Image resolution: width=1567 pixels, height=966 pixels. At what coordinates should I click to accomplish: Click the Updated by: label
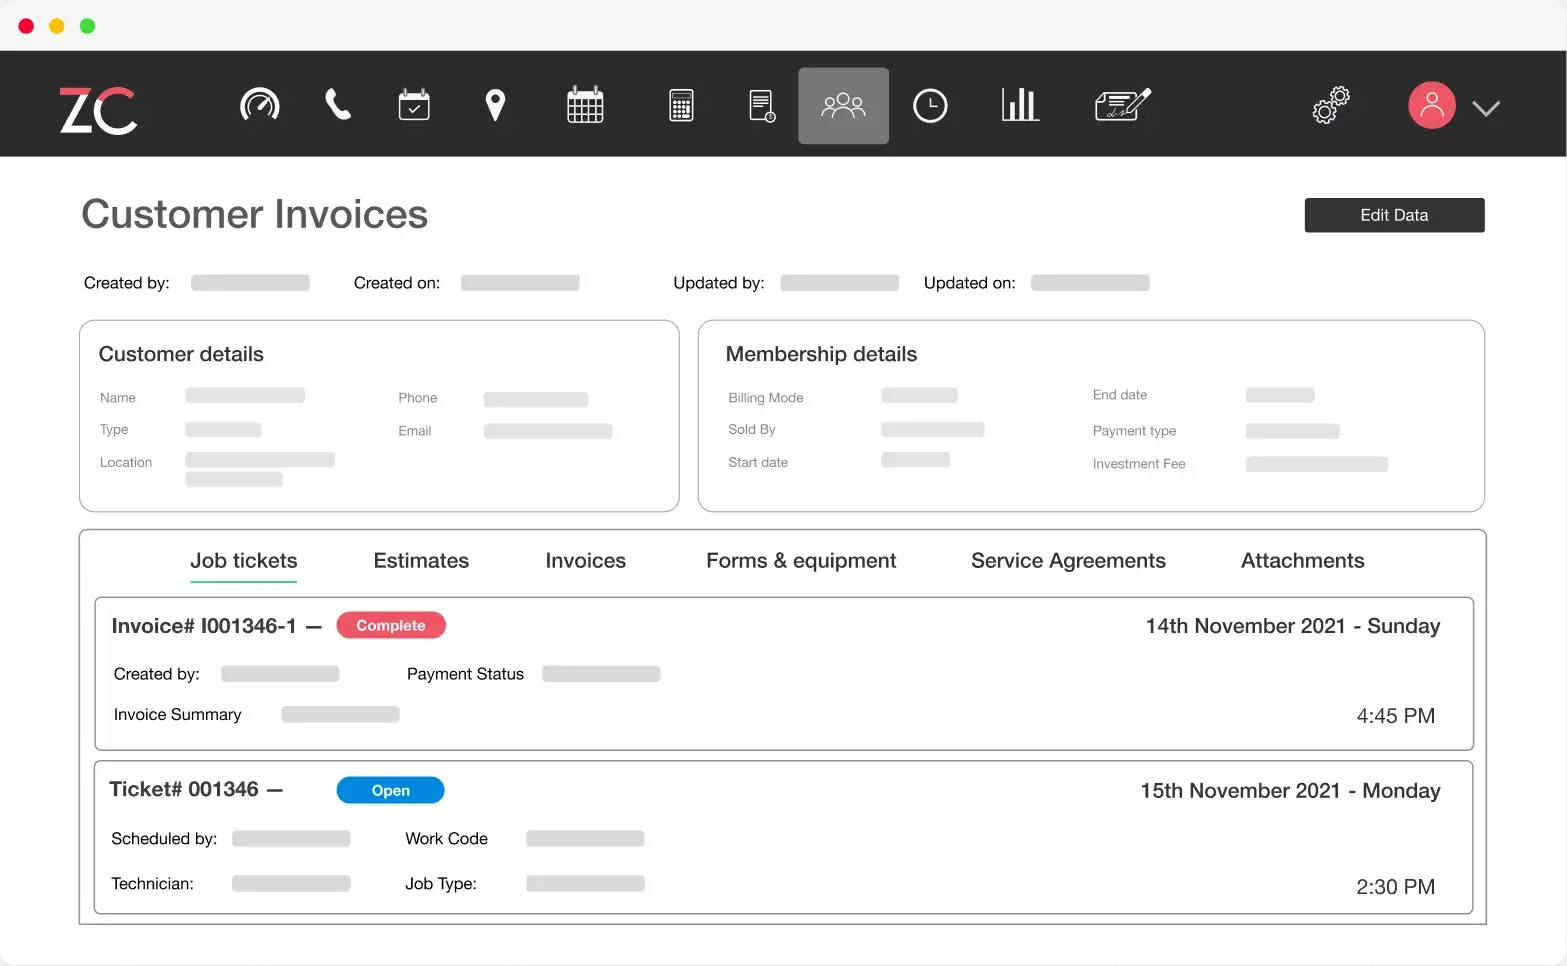[x=719, y=283]
